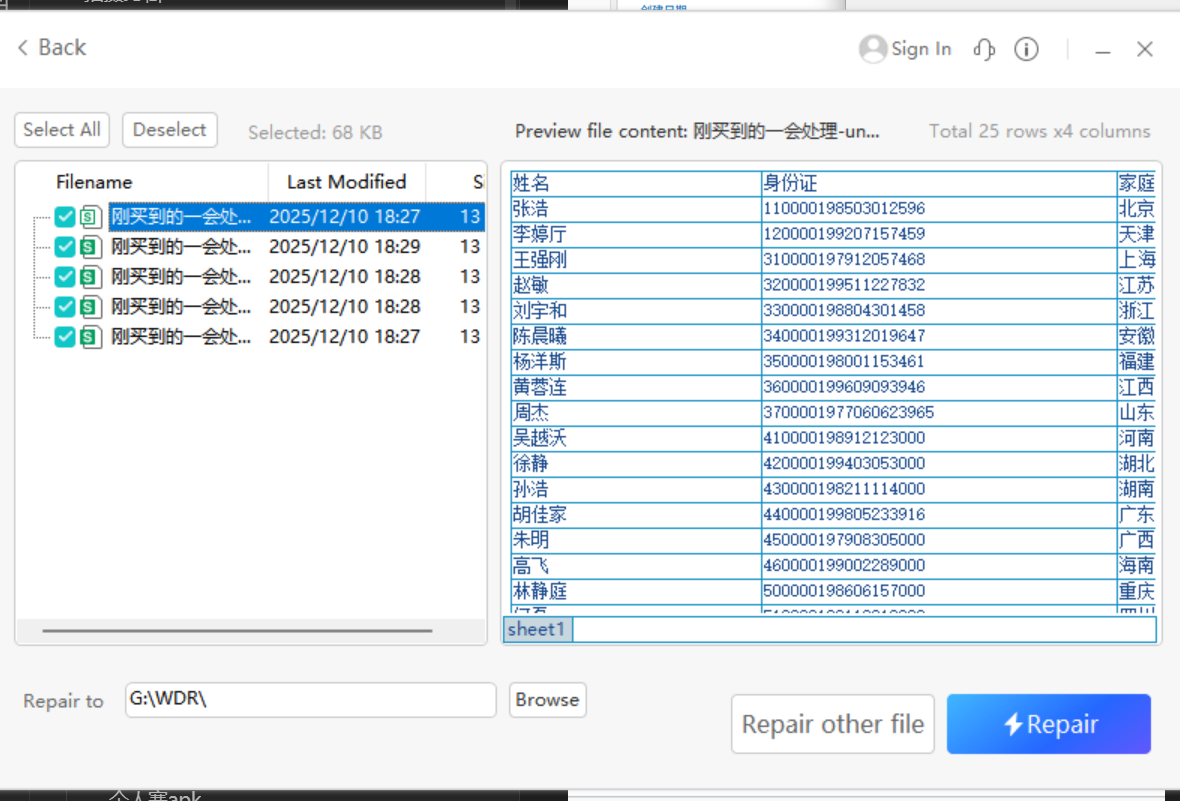Start repair with the blue Repair button

coord(1048,724)
